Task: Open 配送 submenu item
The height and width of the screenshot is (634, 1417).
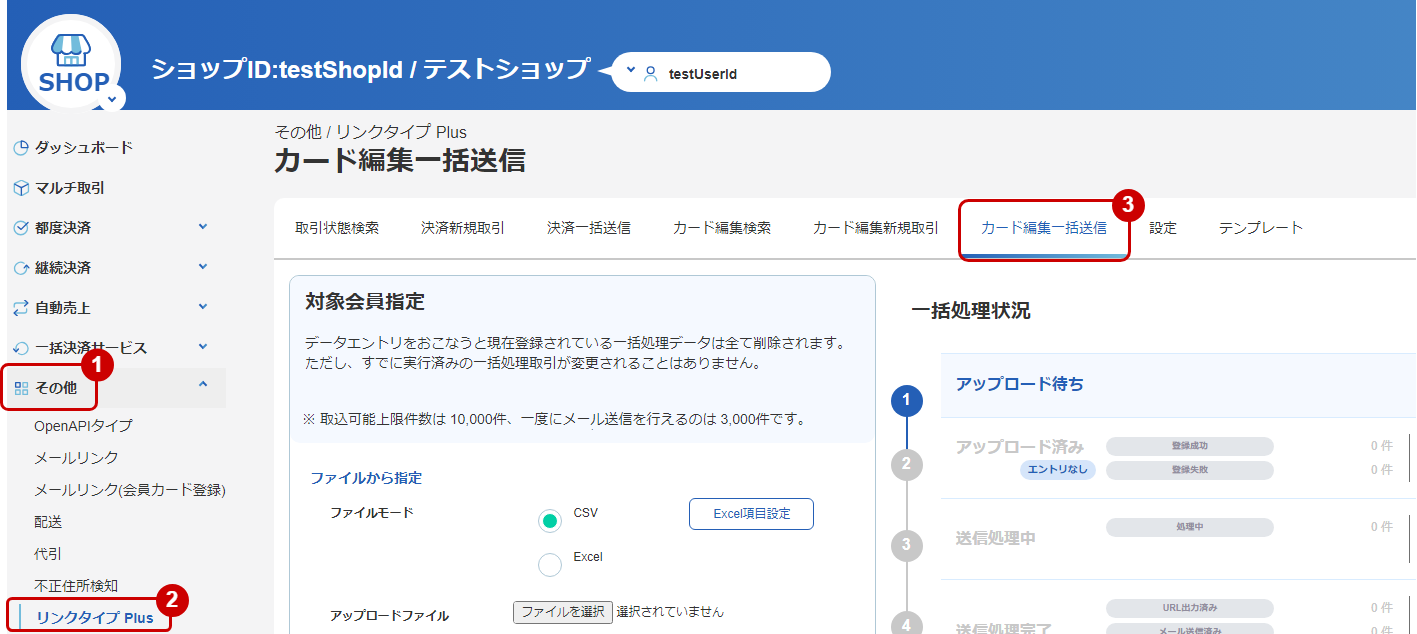Action: (48, 522)
